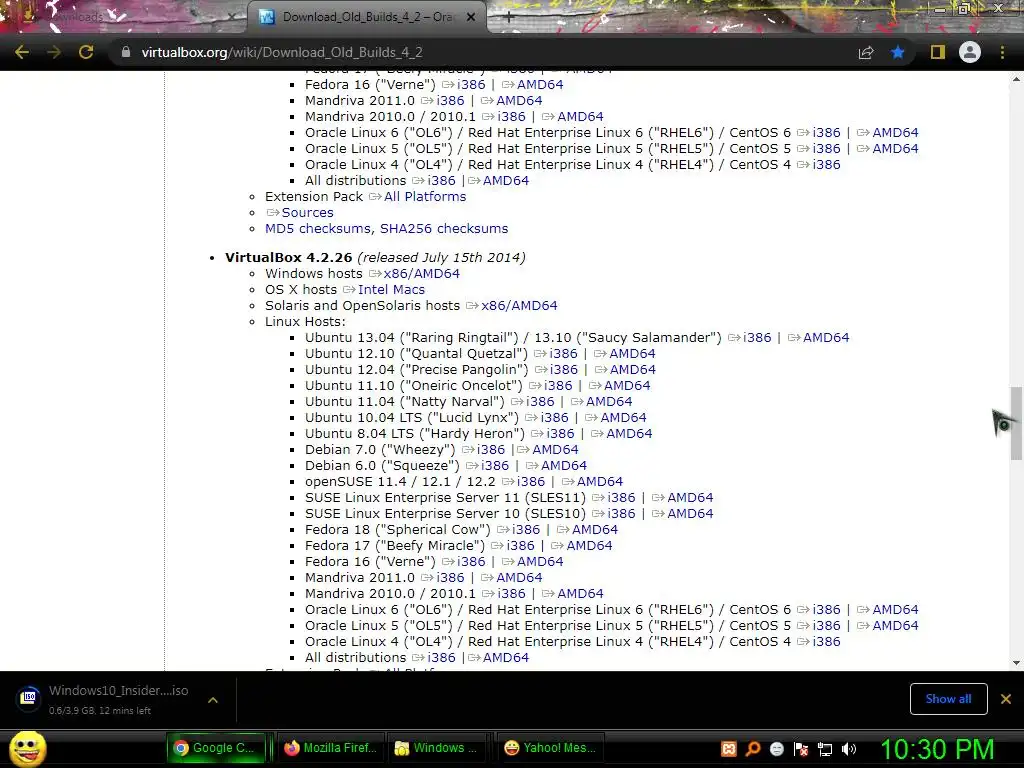Click the magnifier tray icon
The image size is (1024, 768).
click(x=753, y=749)
